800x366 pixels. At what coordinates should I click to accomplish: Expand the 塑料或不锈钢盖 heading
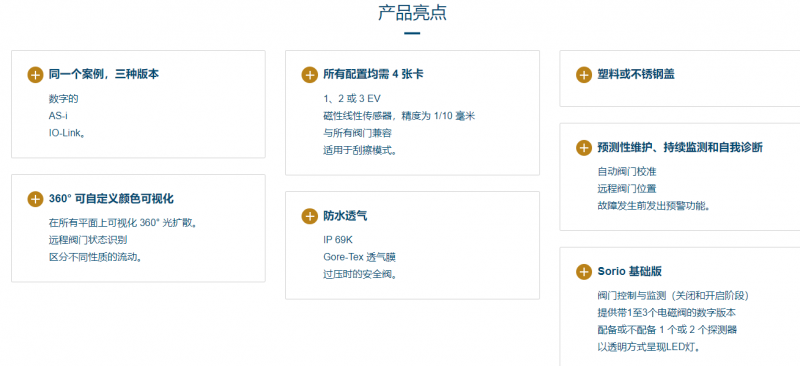(636, 75)
